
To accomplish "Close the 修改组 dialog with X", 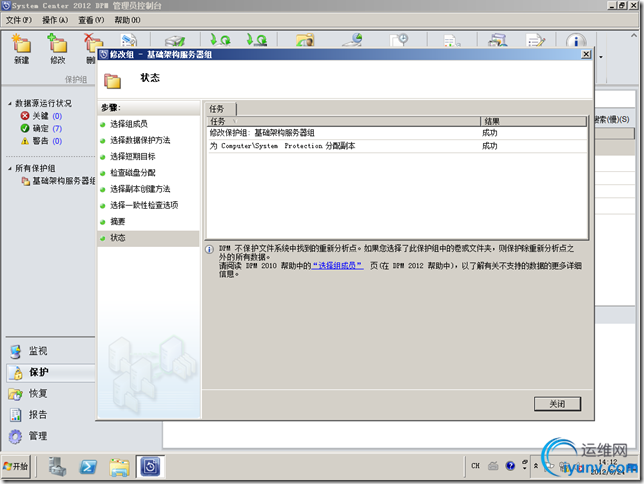I will click(586, 54).
